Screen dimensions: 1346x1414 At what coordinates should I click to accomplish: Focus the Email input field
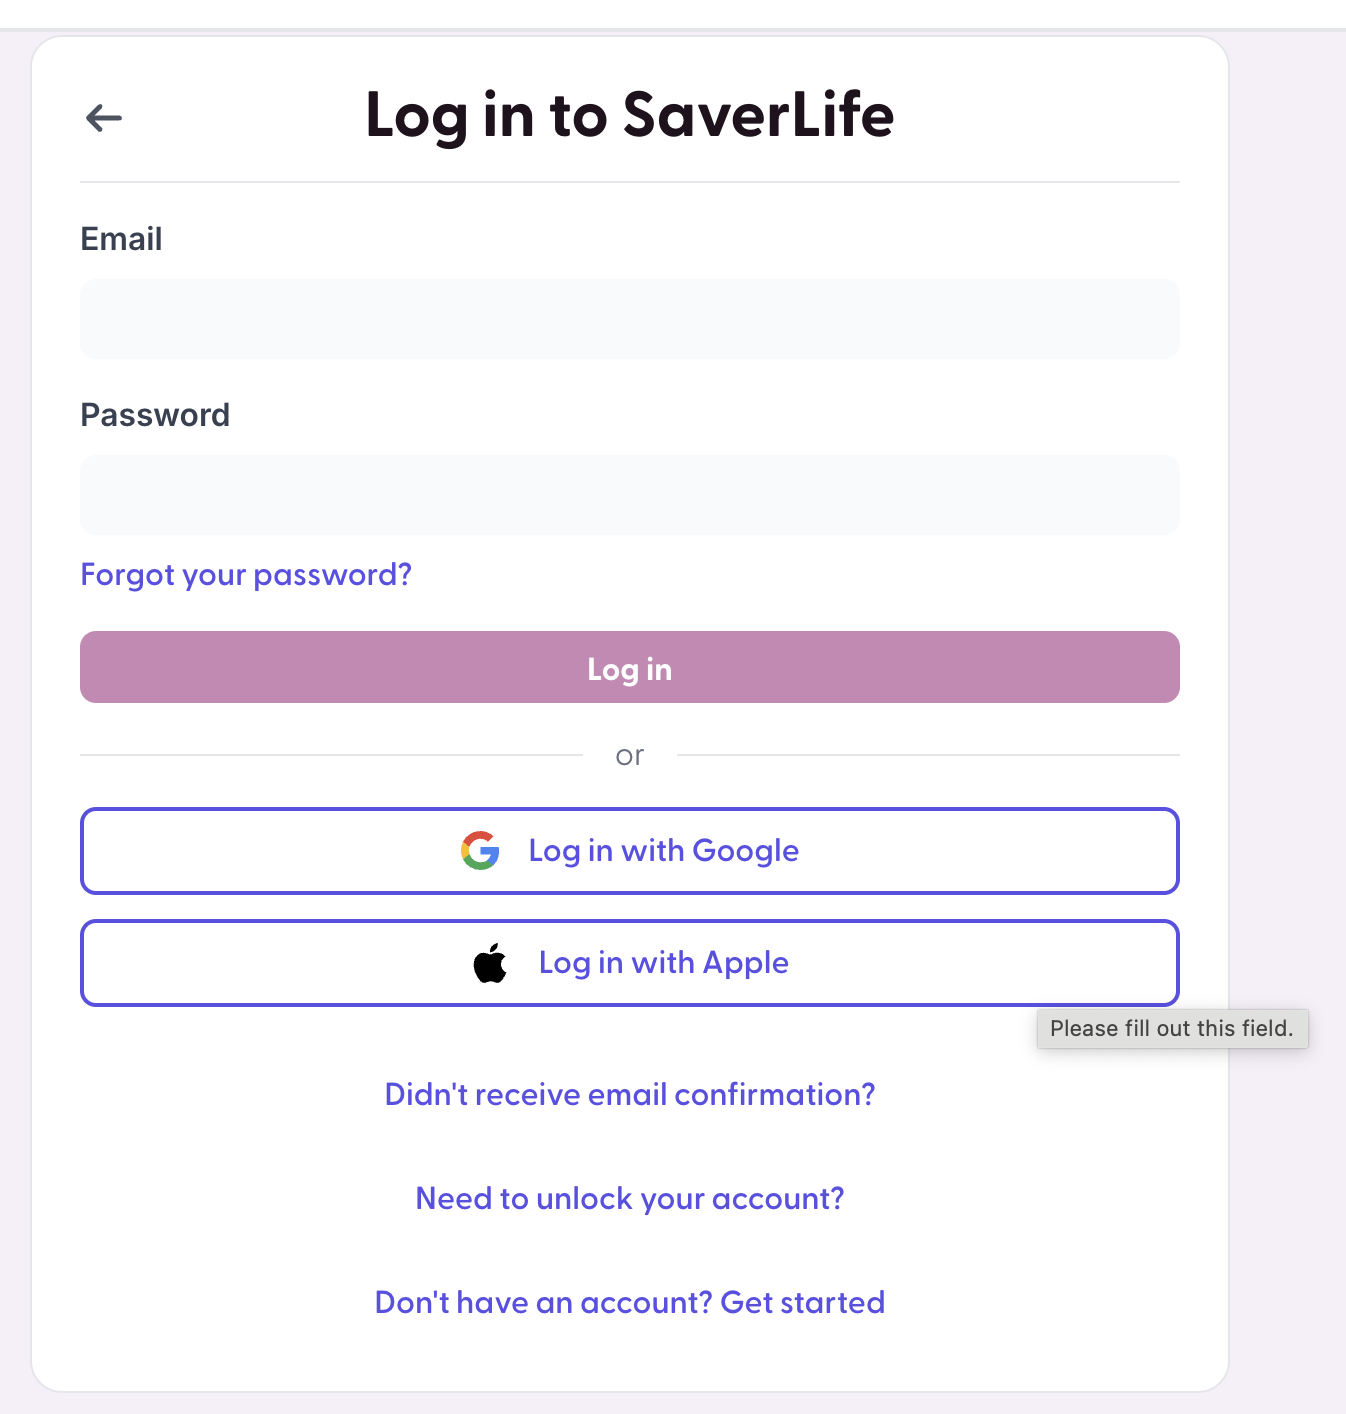pos(630,319)
